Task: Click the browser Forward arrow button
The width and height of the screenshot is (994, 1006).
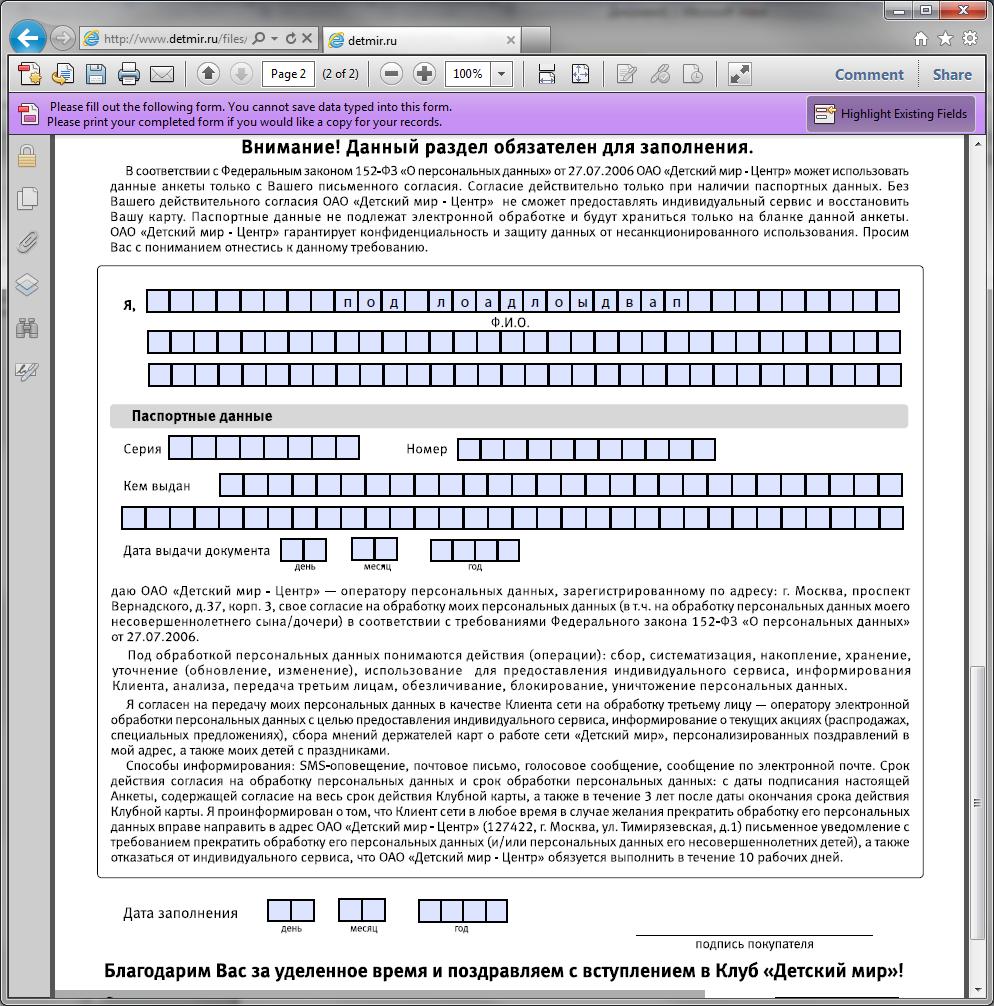Action: click(62, 38)
